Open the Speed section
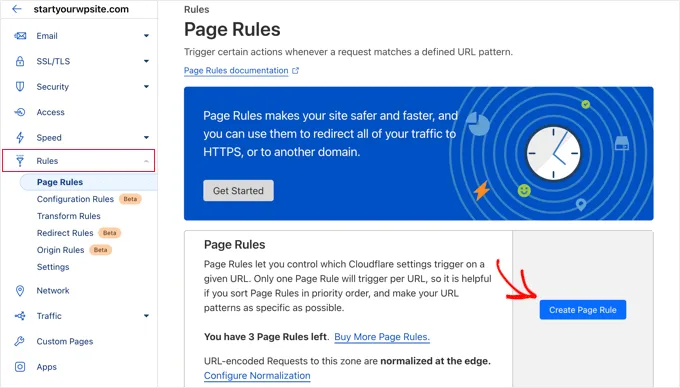The image size is (680, 388). [49, 137]
